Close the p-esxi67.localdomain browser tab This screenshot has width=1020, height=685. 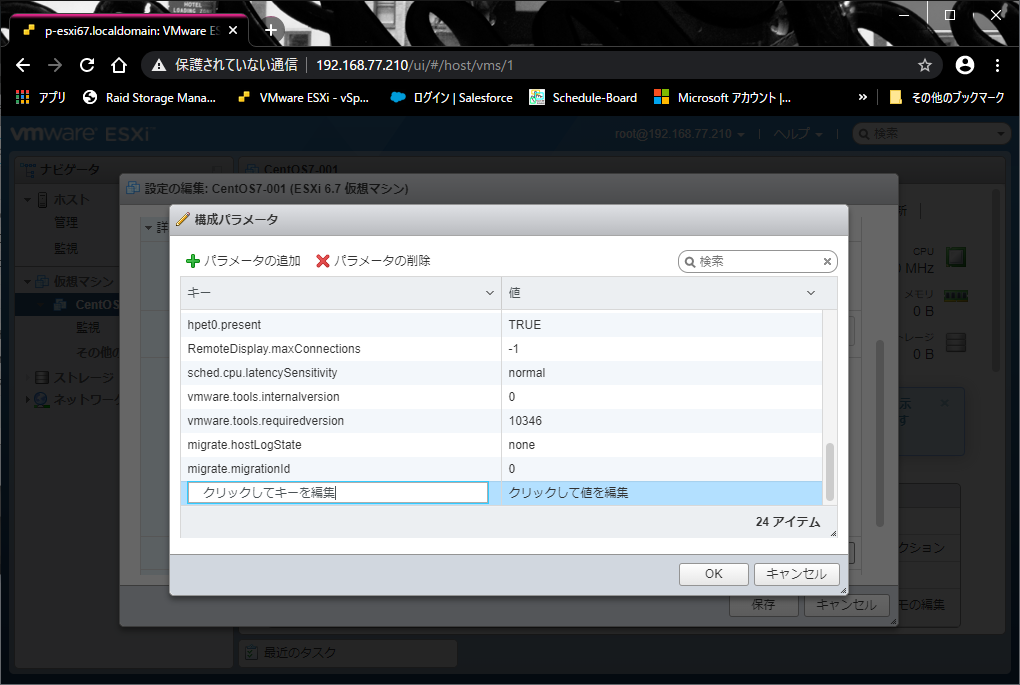pyautogui.click(x=233, y=31)
